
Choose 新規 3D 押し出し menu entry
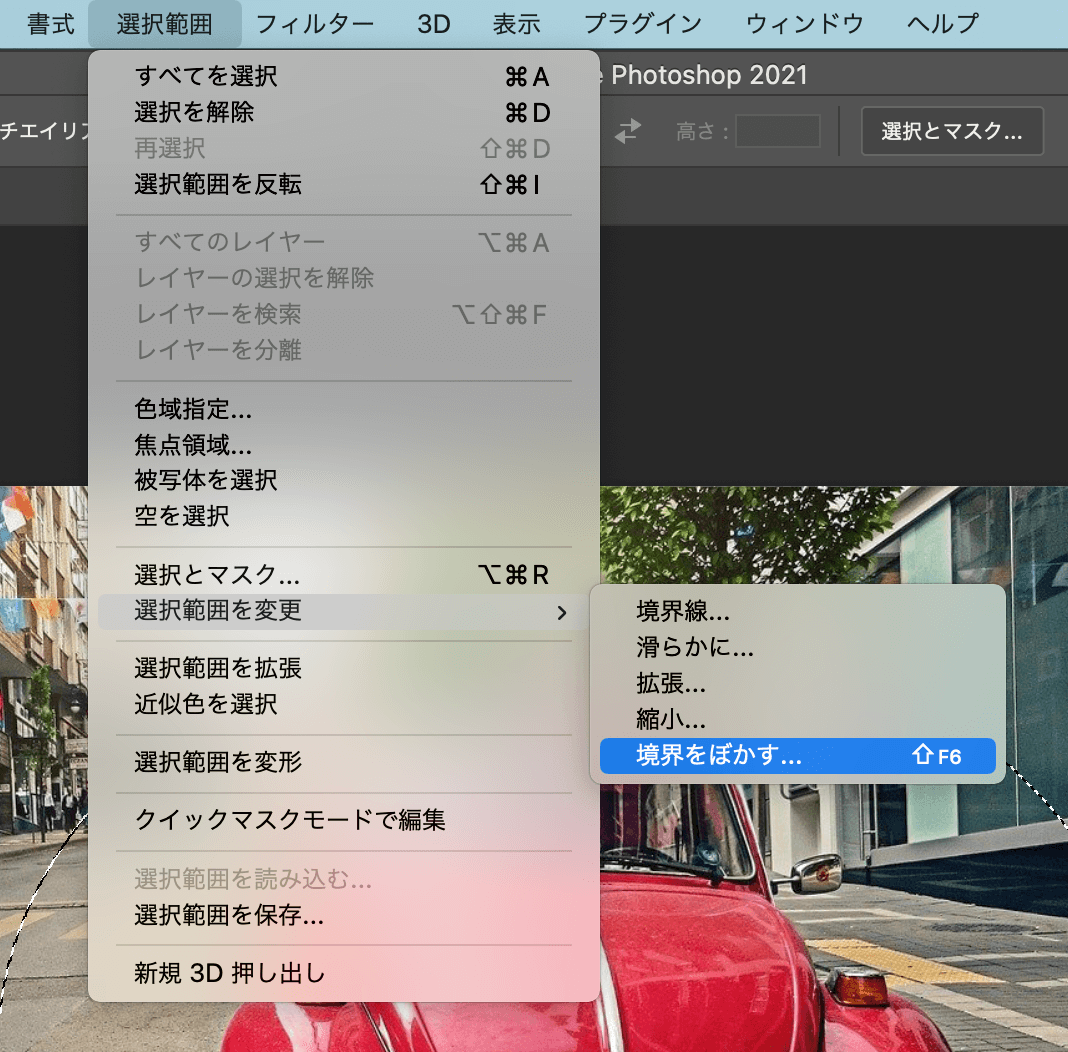tap(343, 973)
